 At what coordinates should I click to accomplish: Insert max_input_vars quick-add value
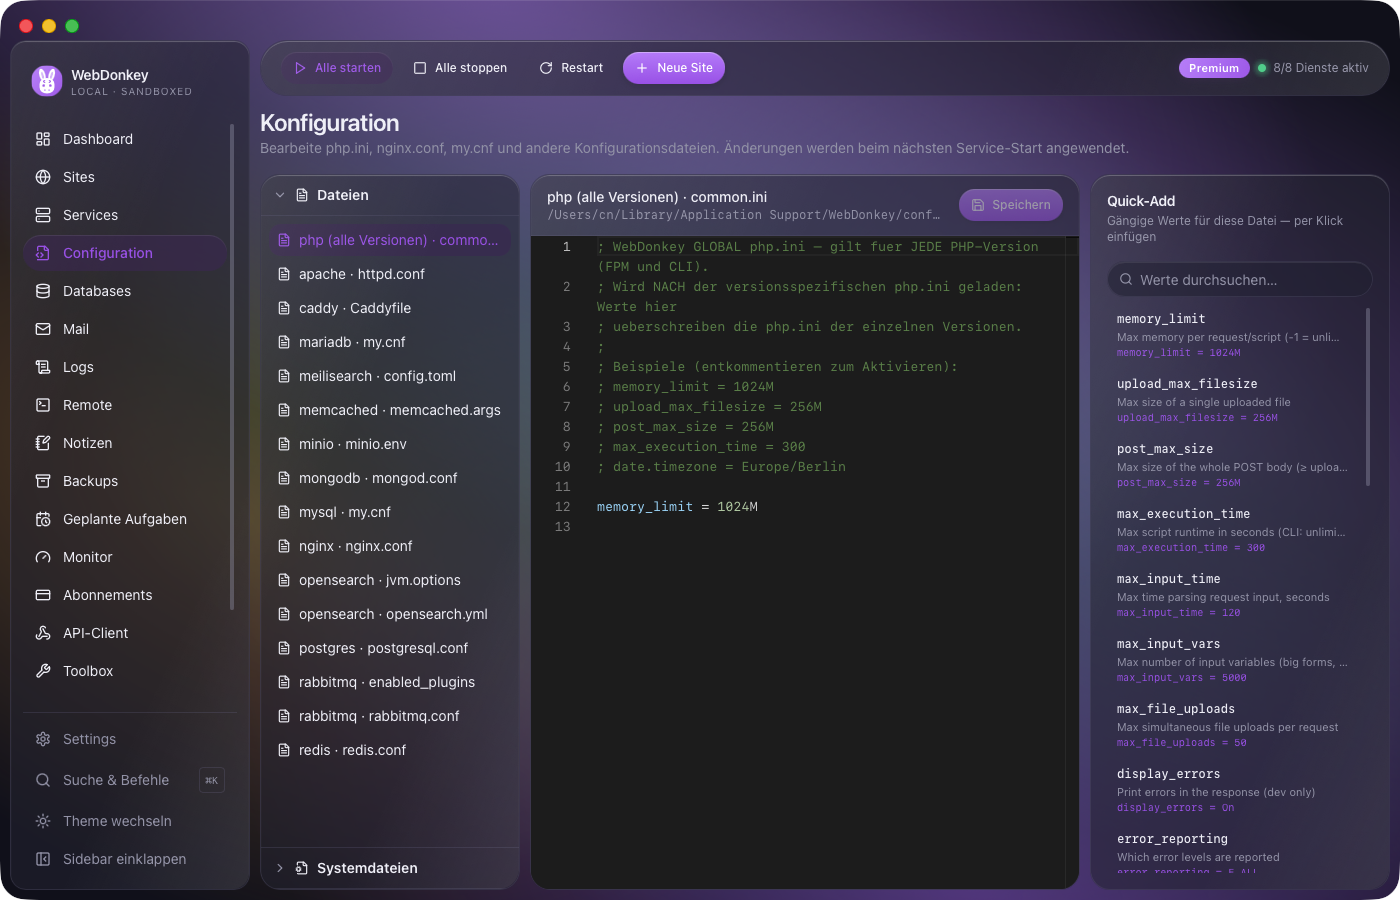[1234, 660]
